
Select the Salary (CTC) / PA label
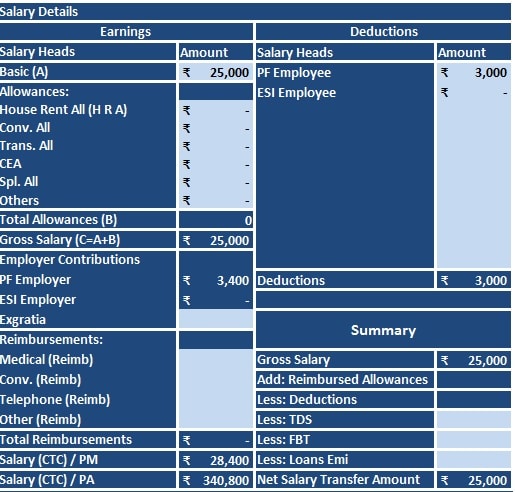point(88,480)
